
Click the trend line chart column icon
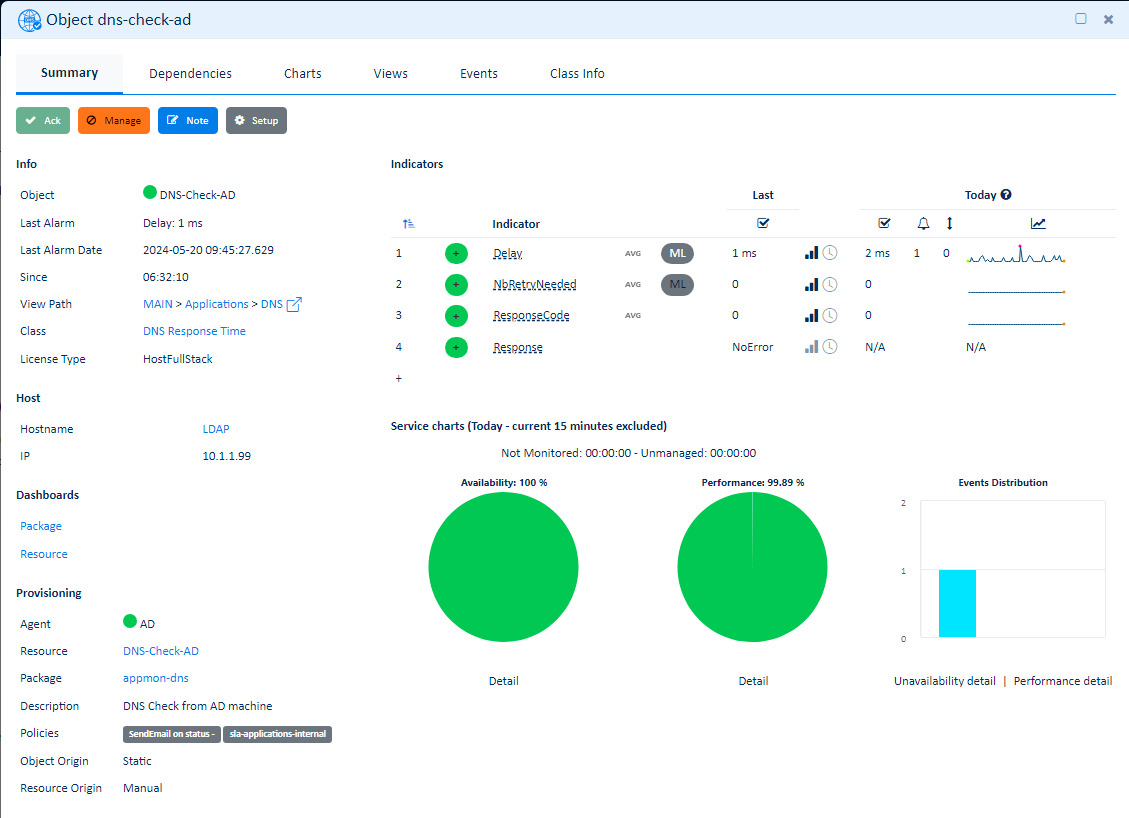pyautogui.click(x=1038, y=224)
